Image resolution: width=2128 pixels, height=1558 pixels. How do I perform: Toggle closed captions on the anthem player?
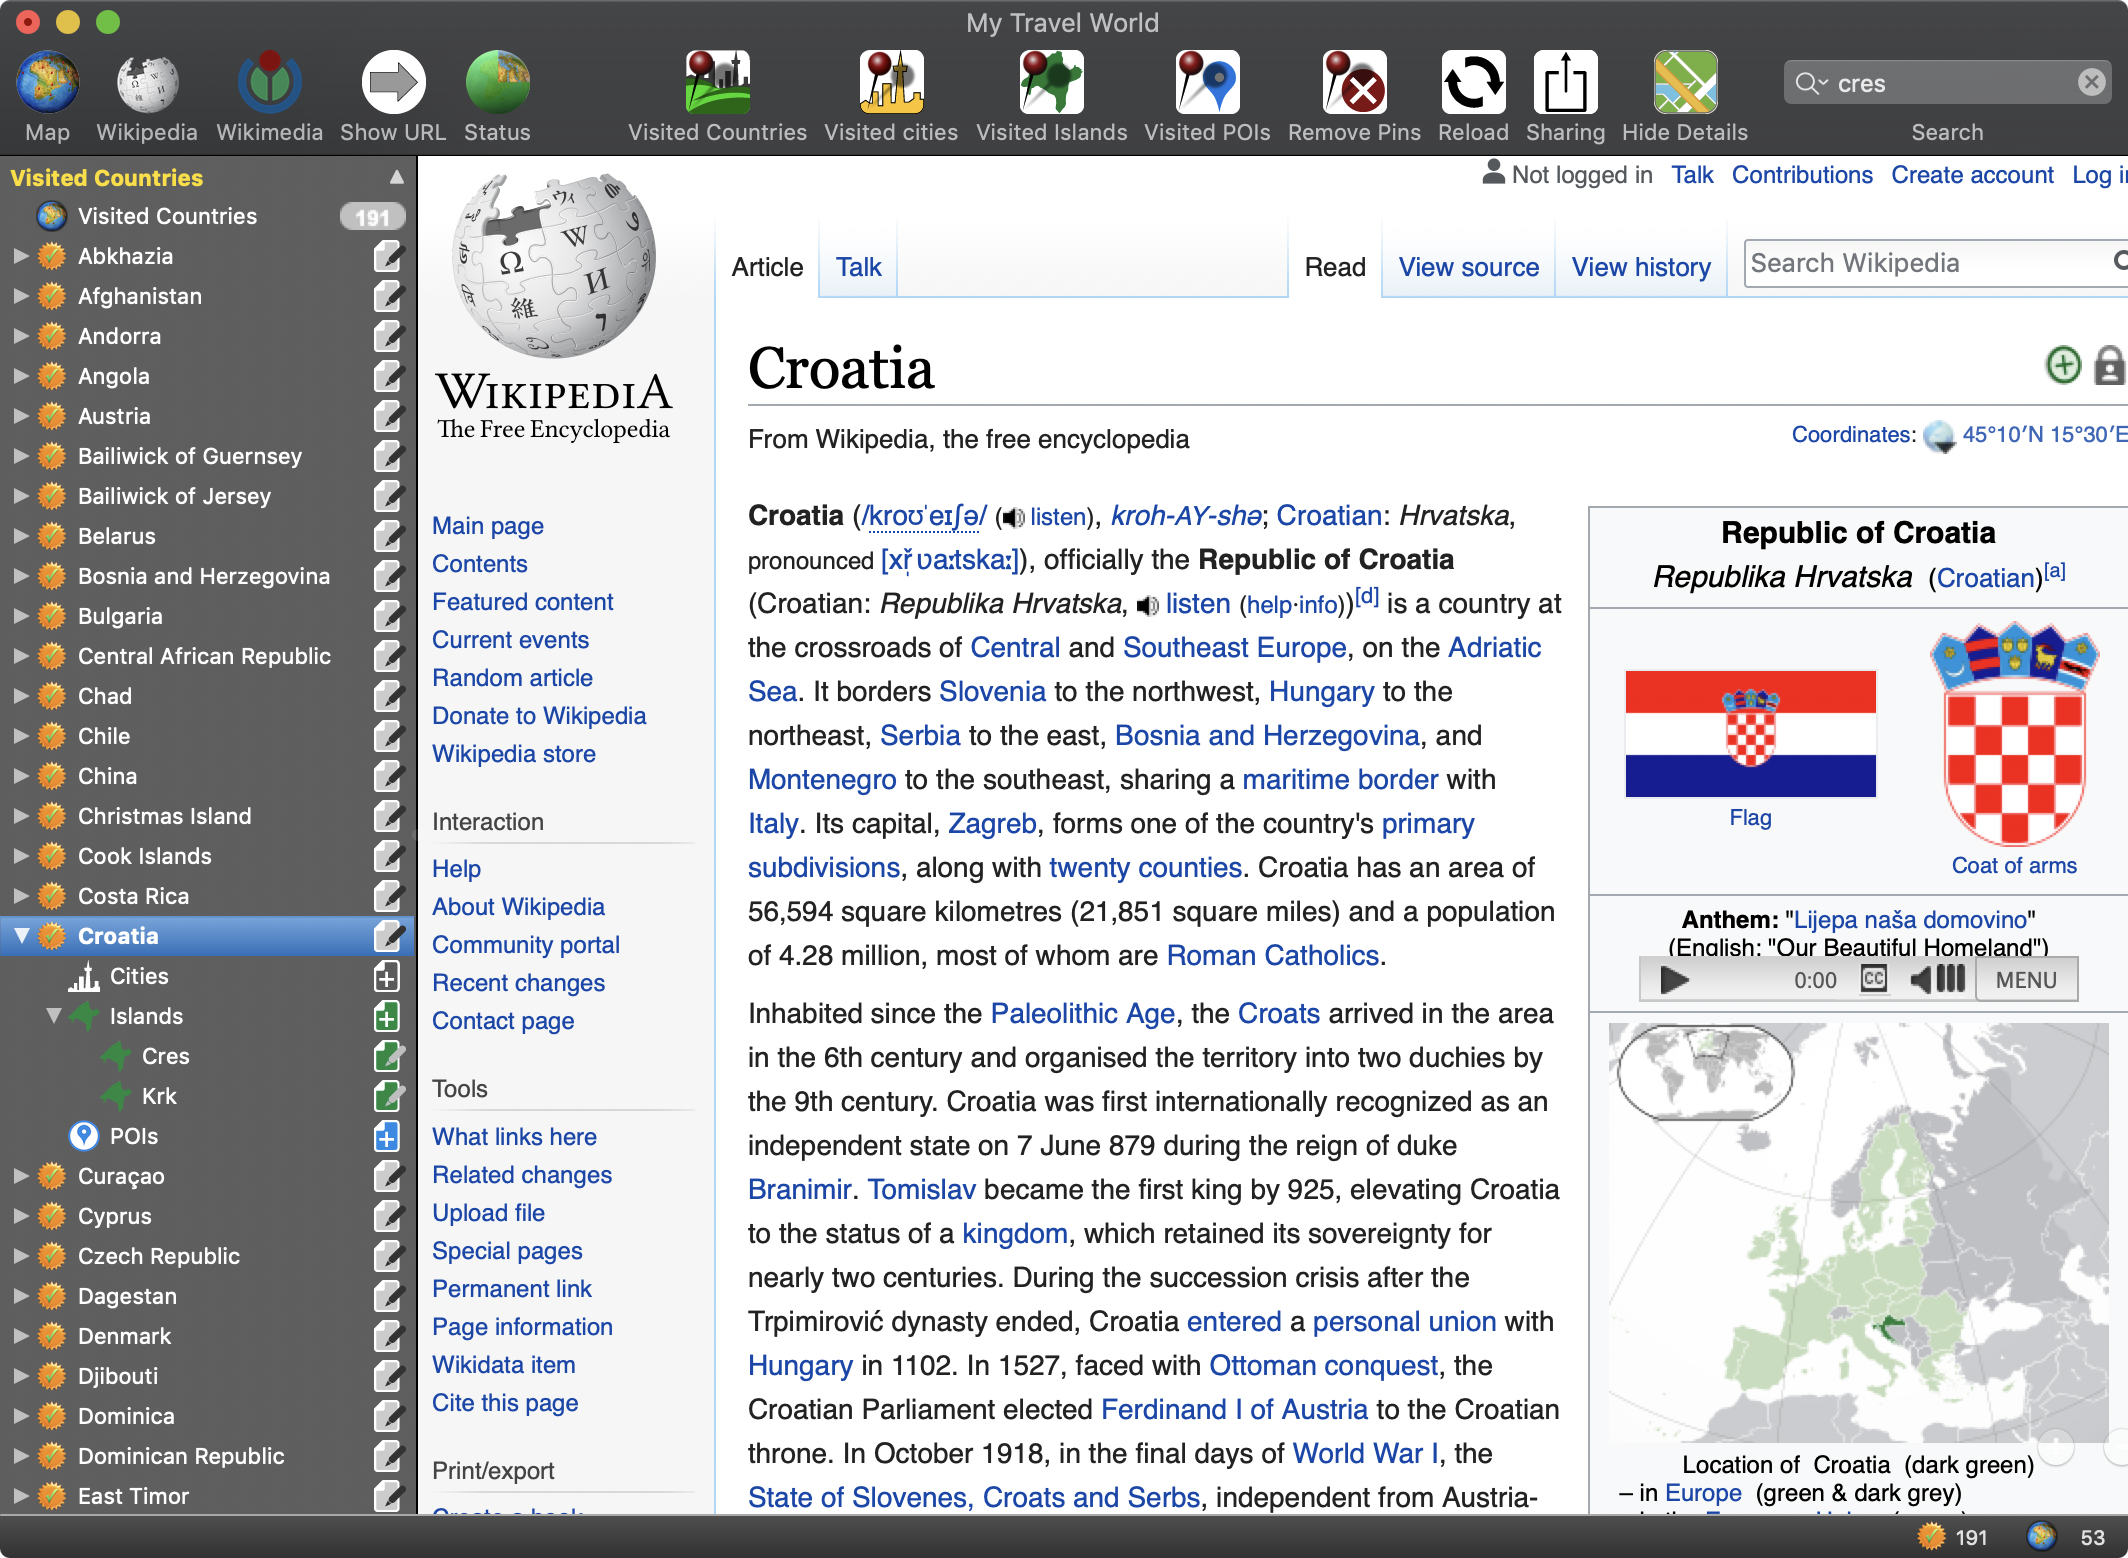coord(1874,979)
